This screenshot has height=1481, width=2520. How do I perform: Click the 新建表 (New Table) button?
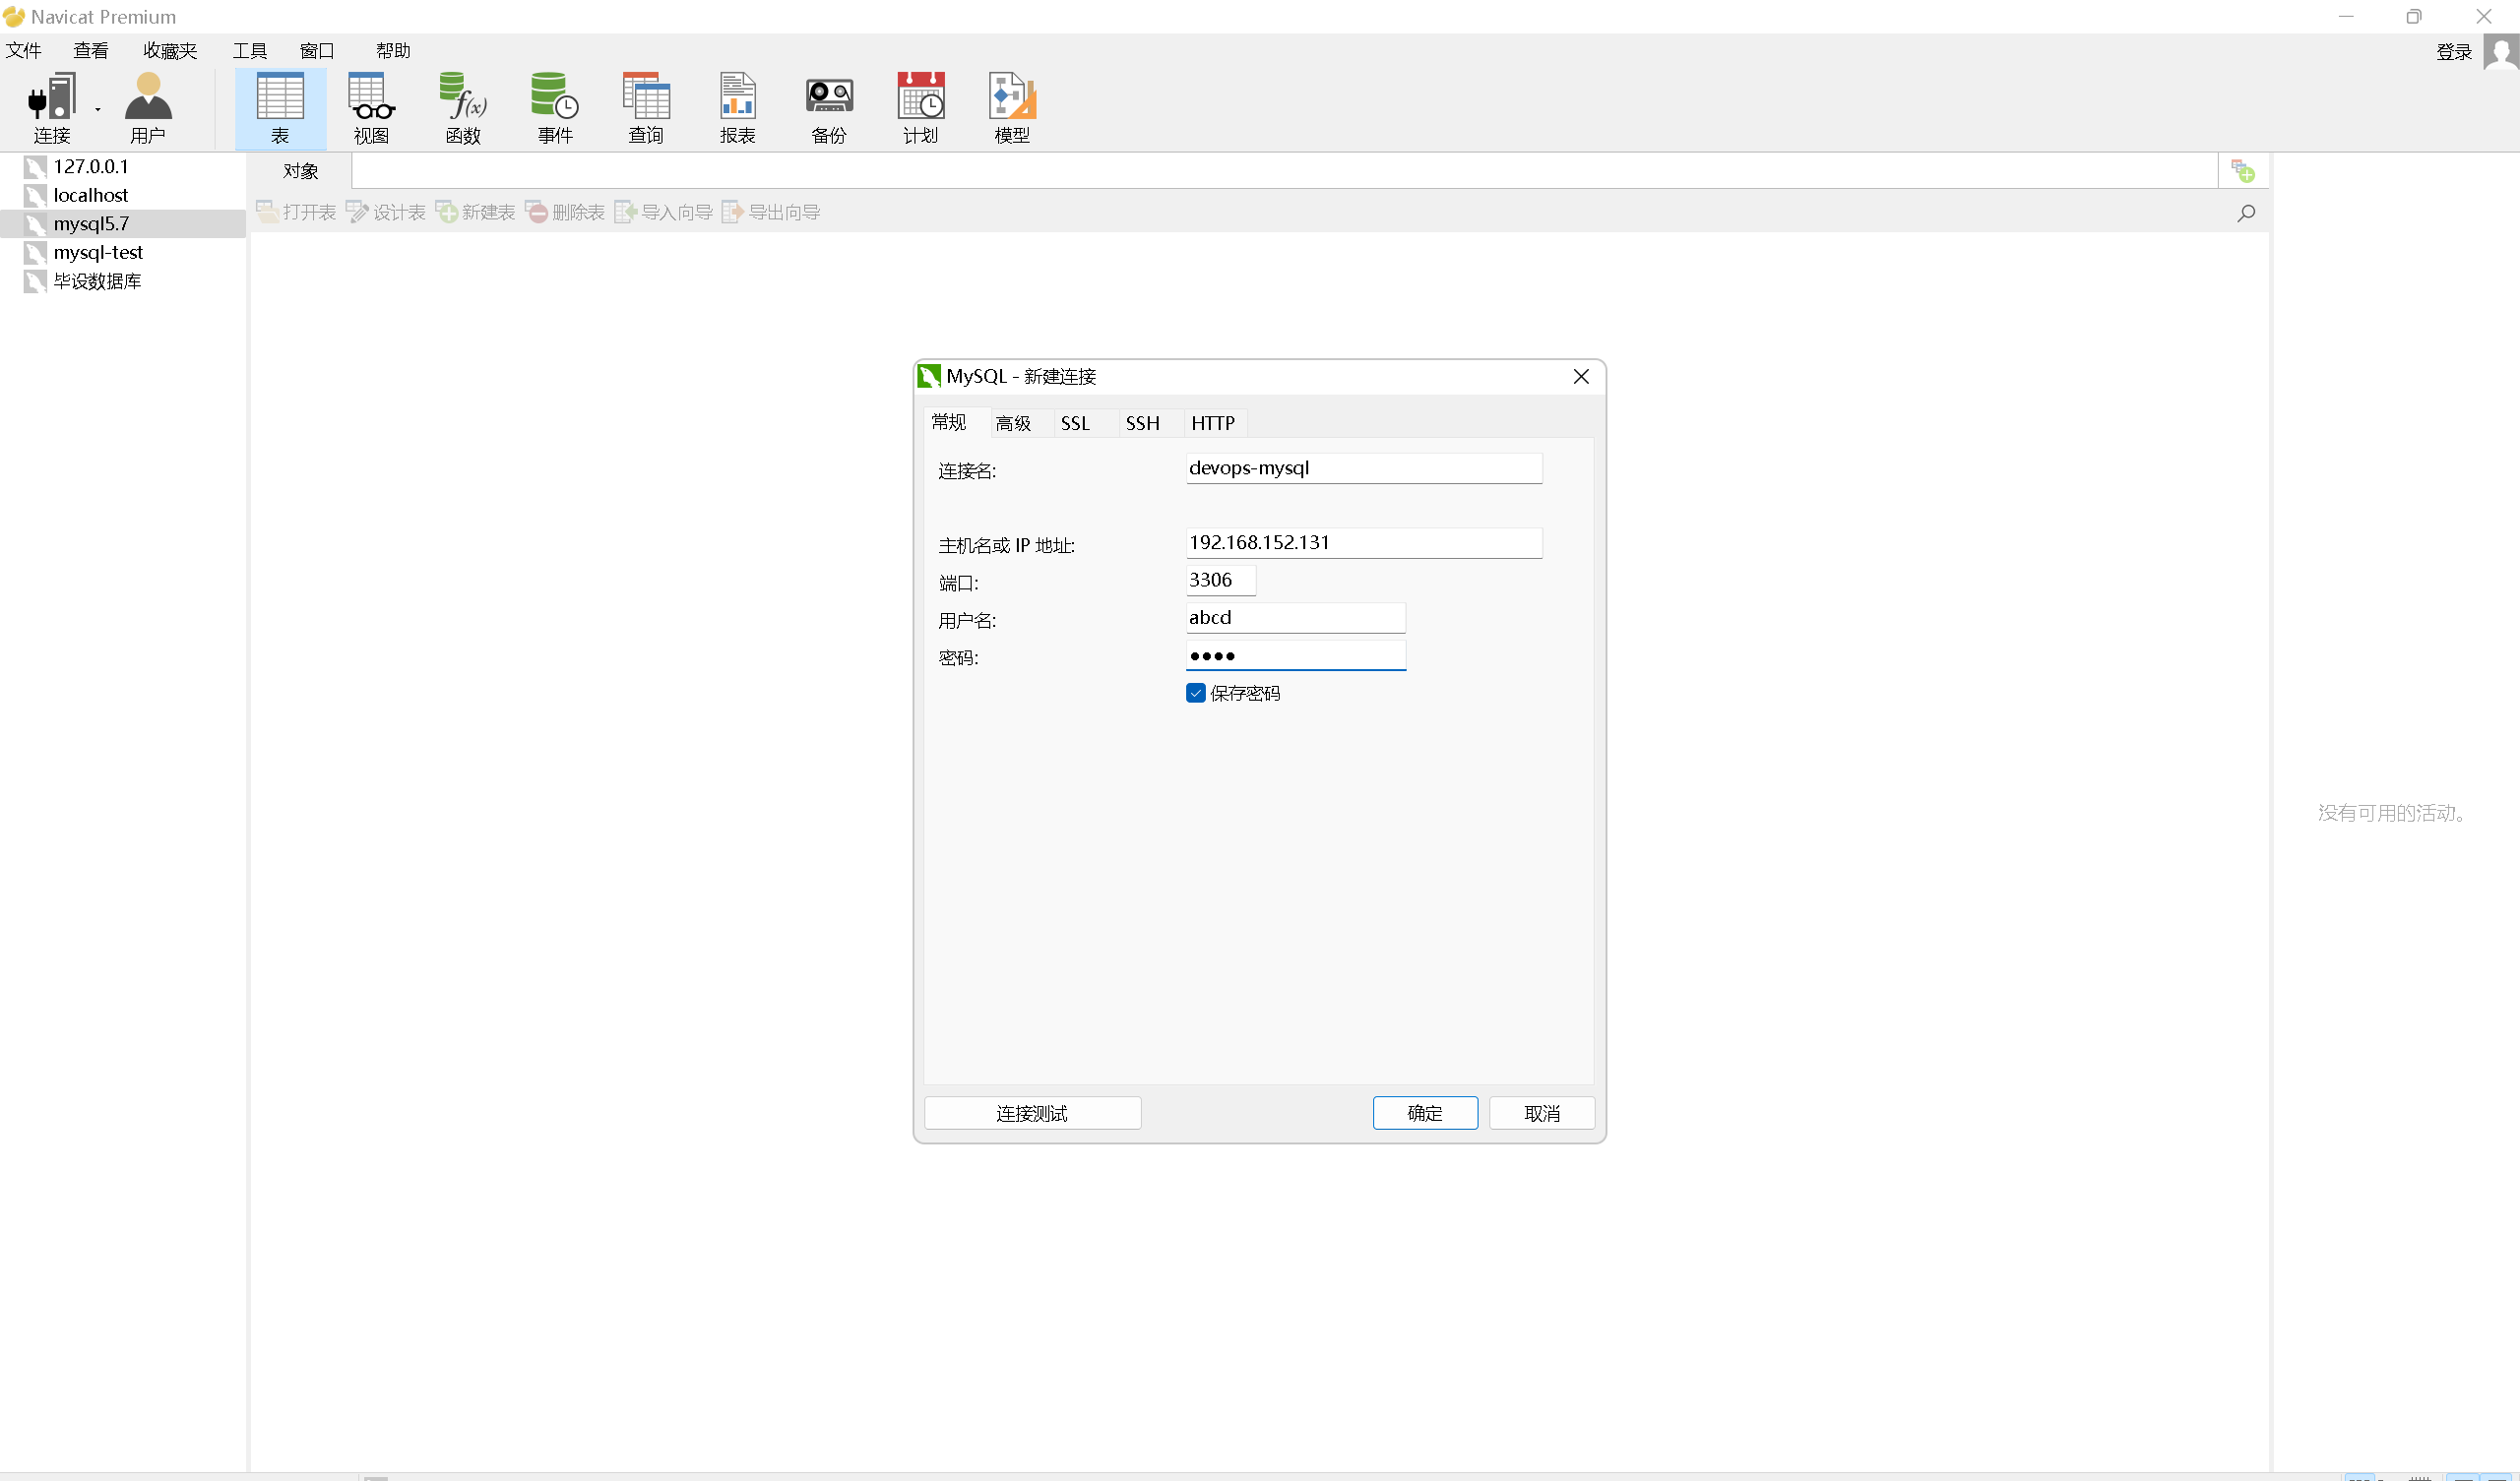click(475, 212)
